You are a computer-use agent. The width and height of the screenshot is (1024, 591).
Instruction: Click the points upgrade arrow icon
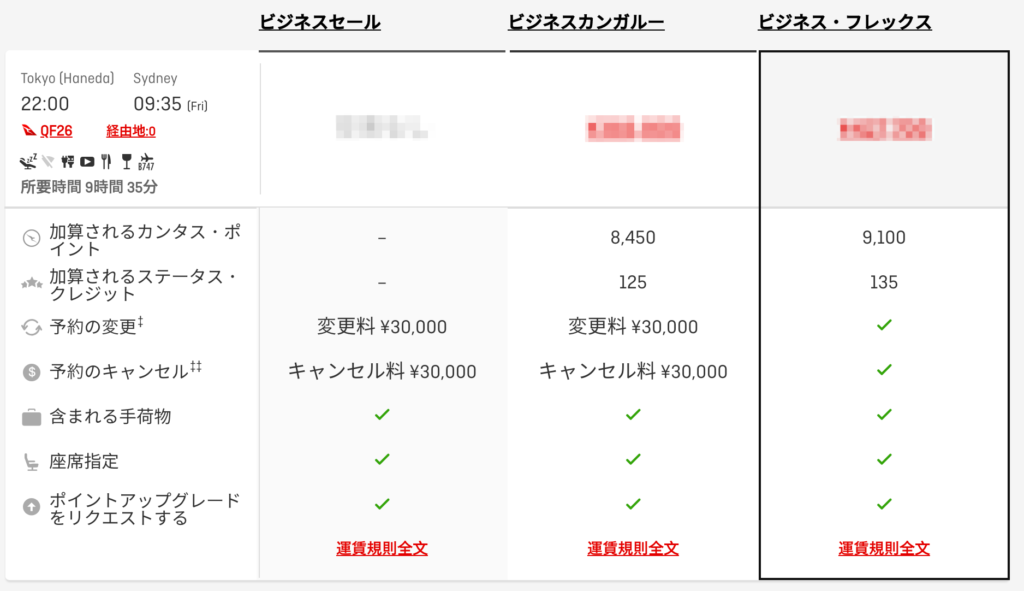(x=31, y=507)
